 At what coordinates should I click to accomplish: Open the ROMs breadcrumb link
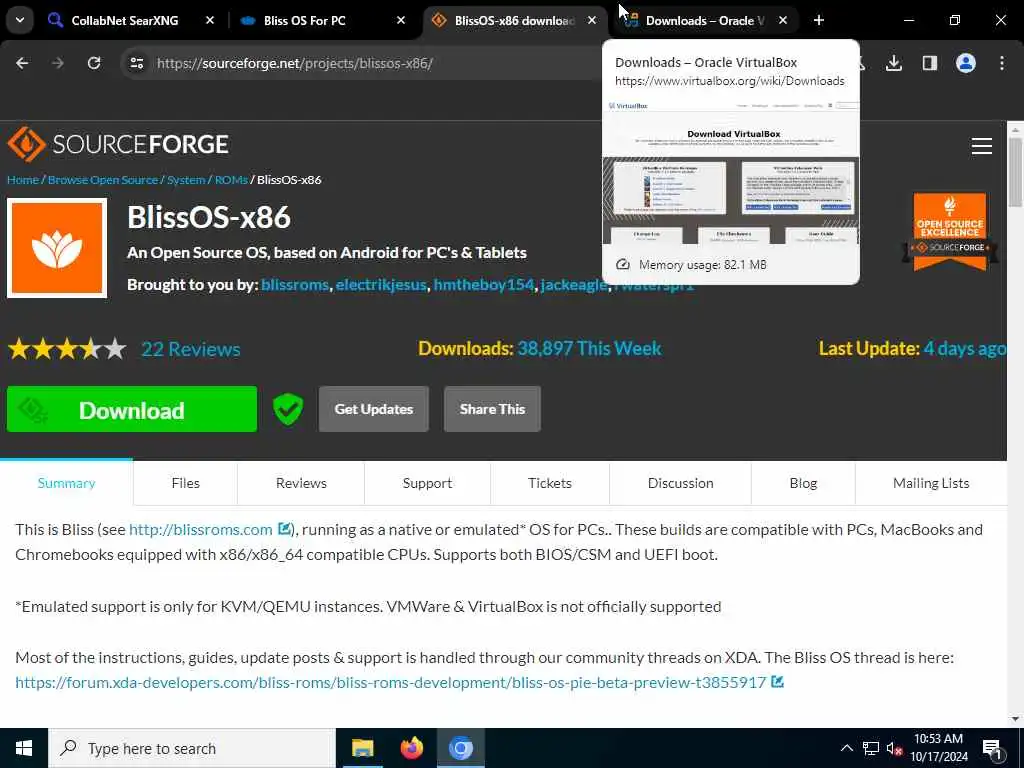[x=231, y=180]
